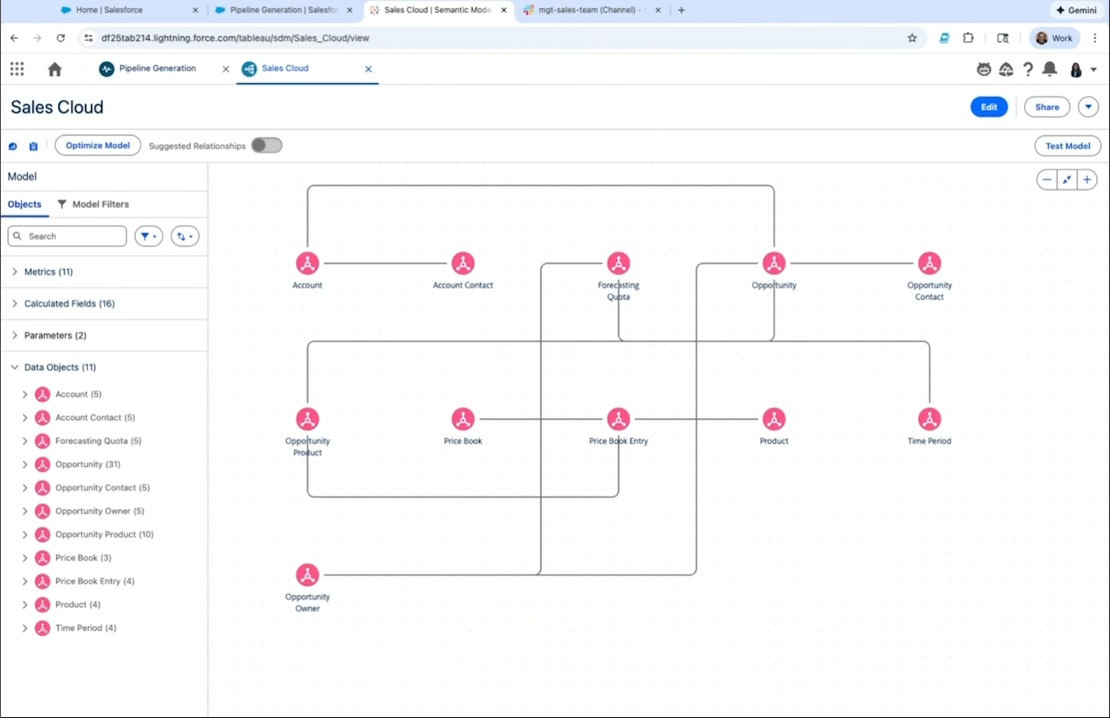Select Time Period (4) in object list
1110x718 pixels.
coord(86,628)
